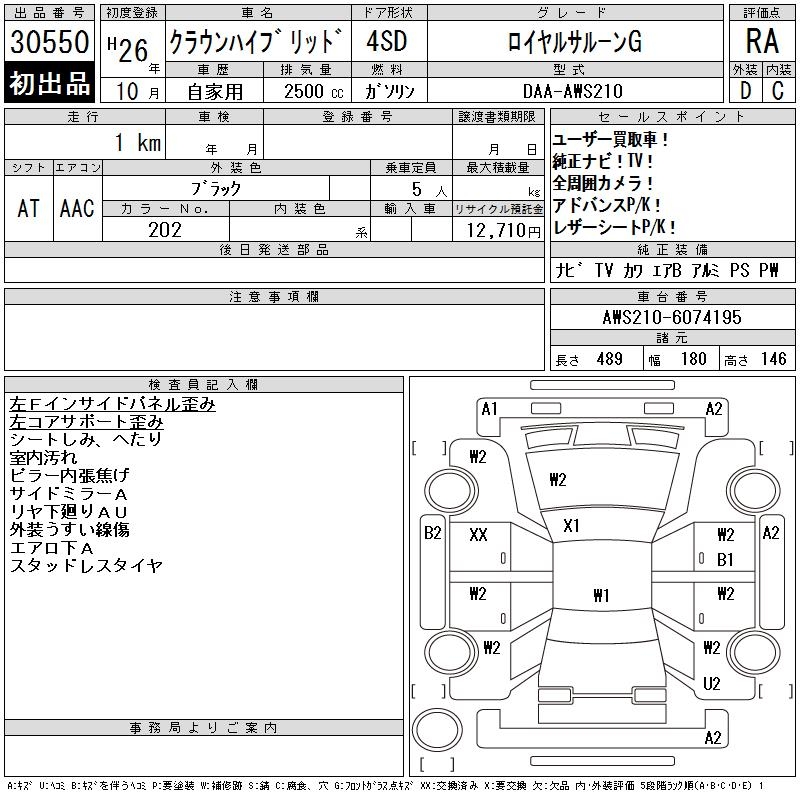
Task: Click A1 mark on front bumper diagram
Action: pyautogui.click(x=489, y=409)
